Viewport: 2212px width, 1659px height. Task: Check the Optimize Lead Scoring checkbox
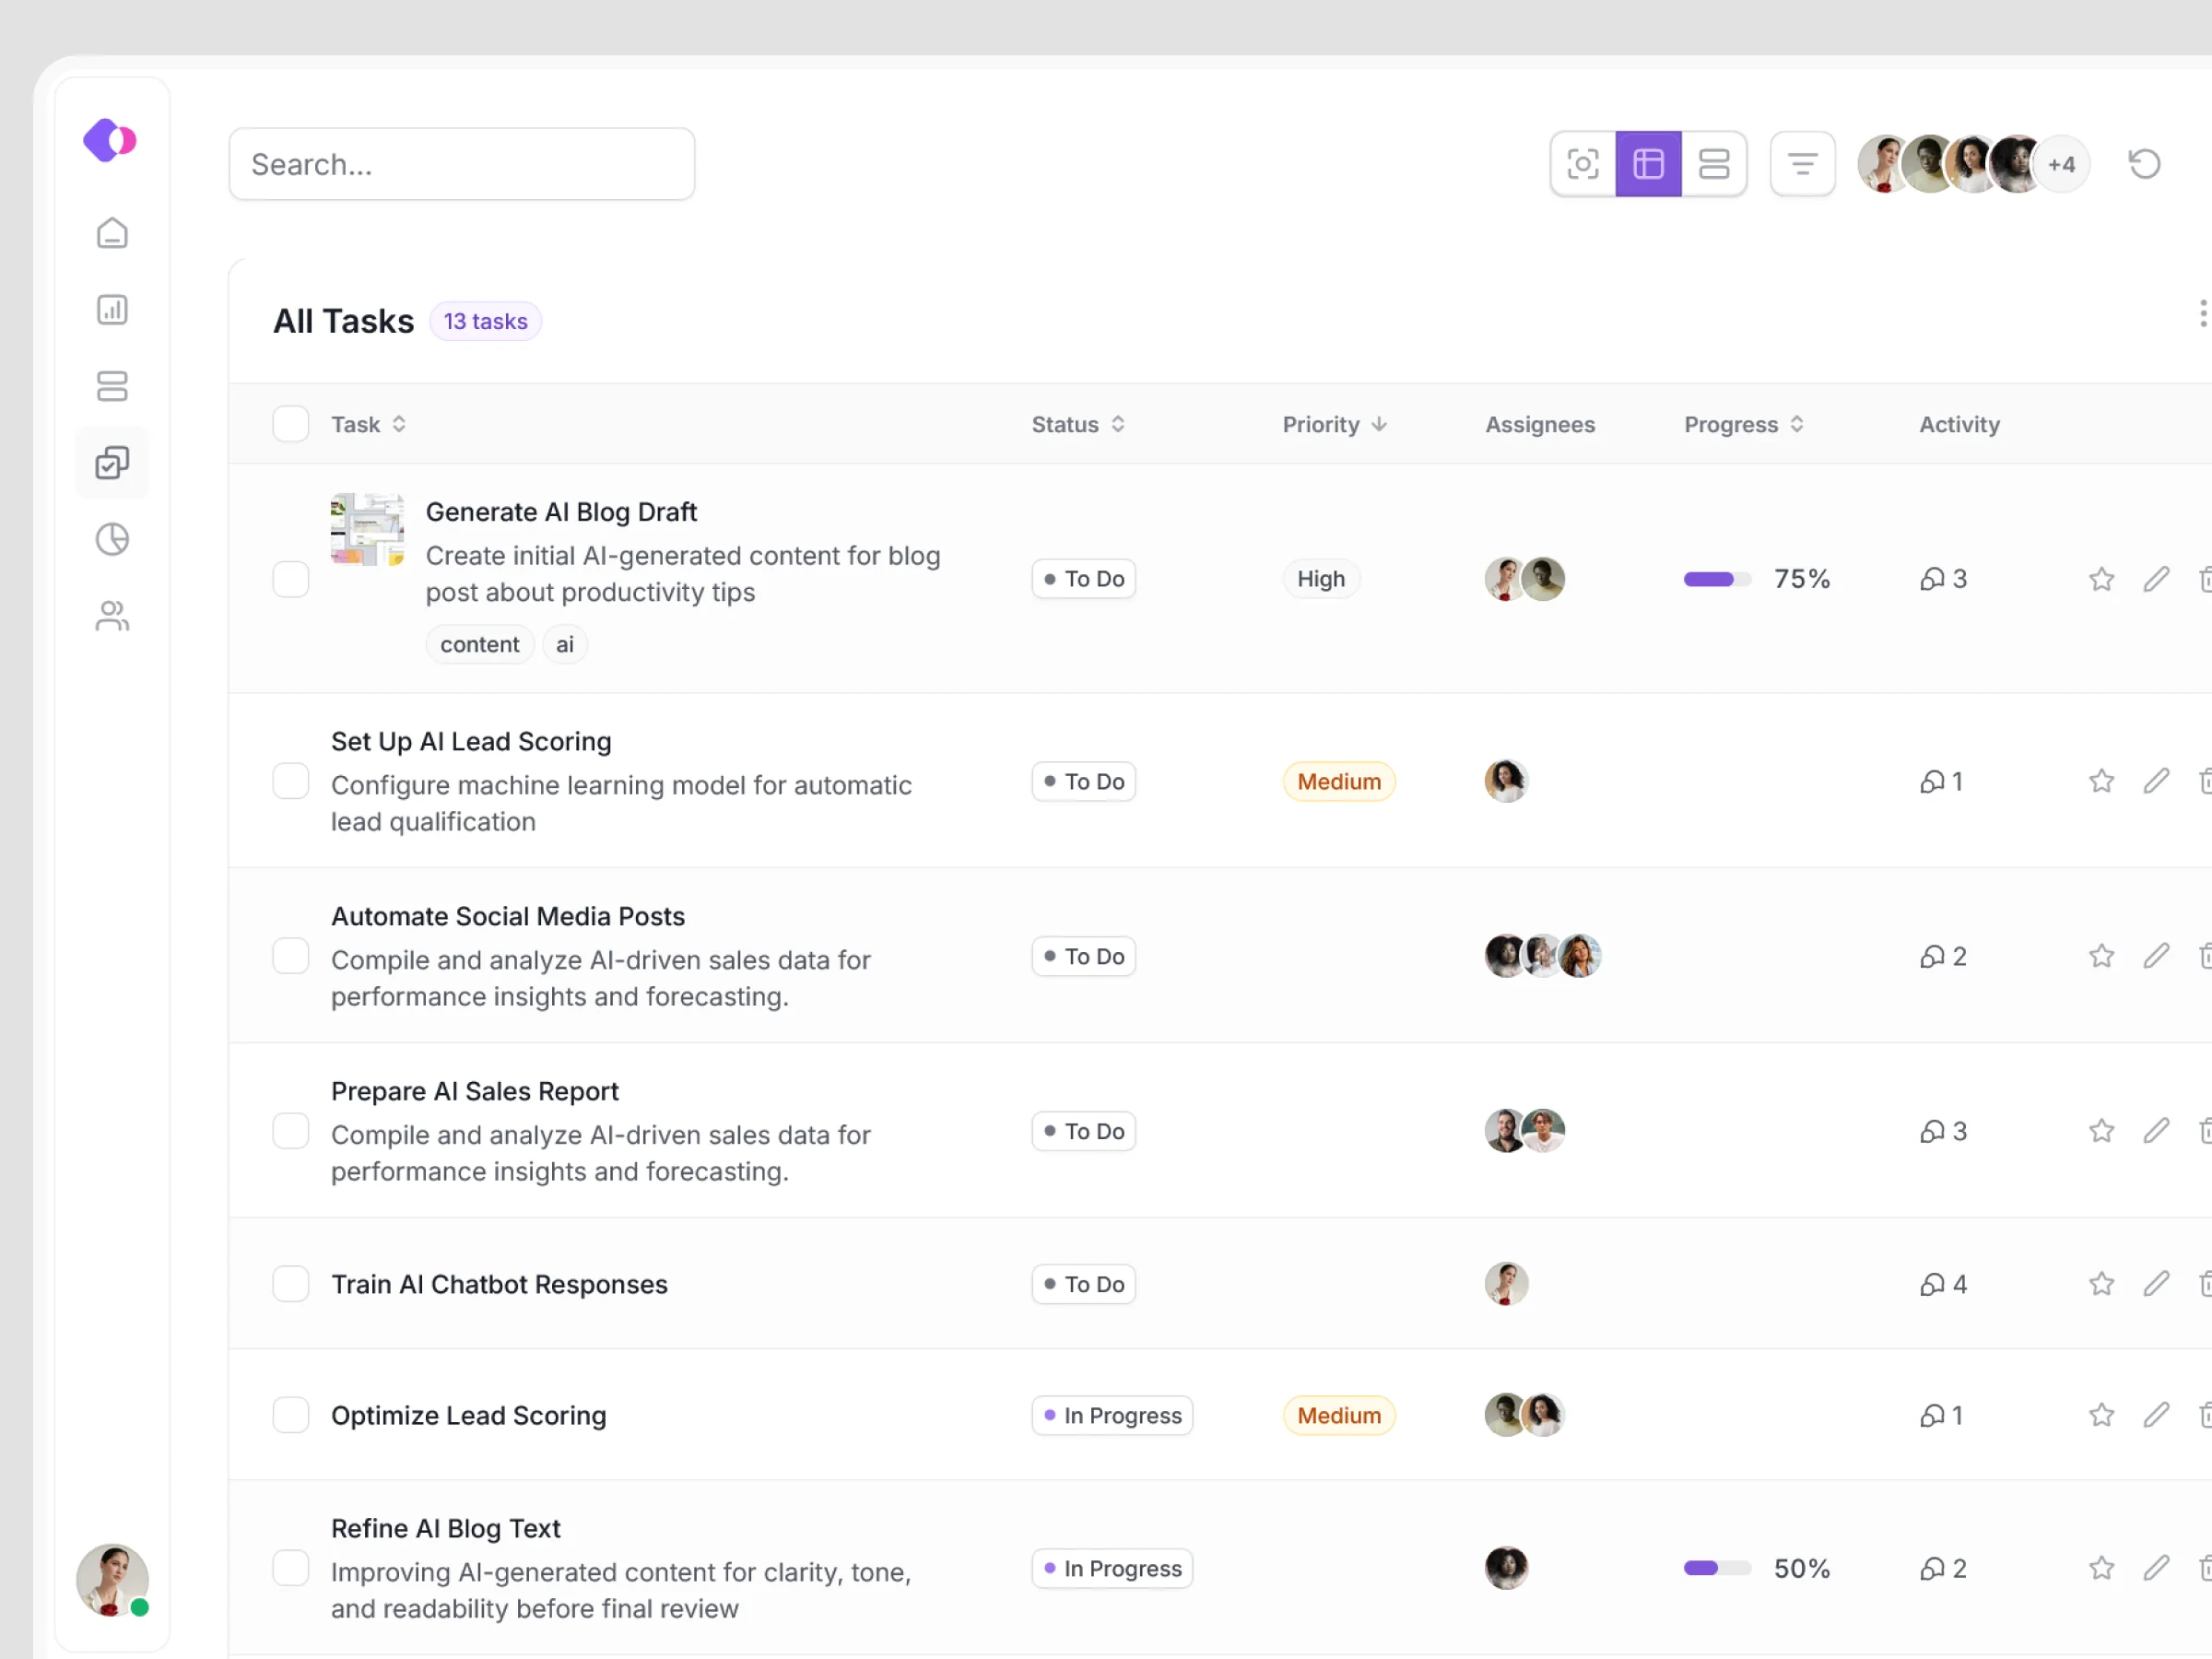coord(291,1415)
